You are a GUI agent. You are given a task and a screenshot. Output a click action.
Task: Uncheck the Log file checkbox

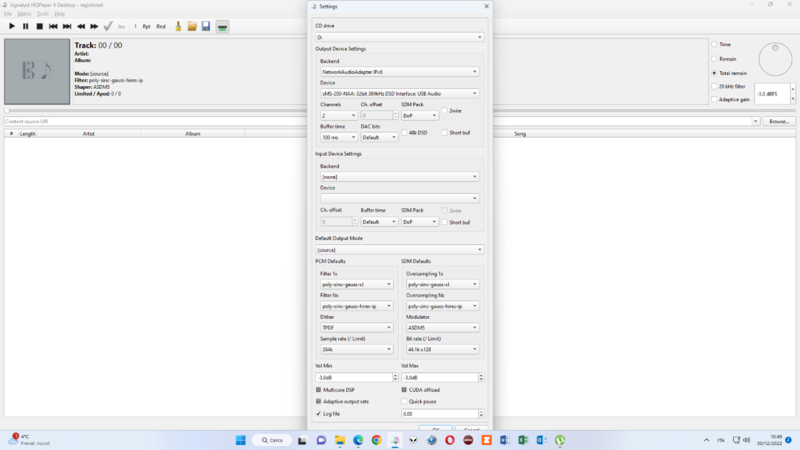[318, 414]
